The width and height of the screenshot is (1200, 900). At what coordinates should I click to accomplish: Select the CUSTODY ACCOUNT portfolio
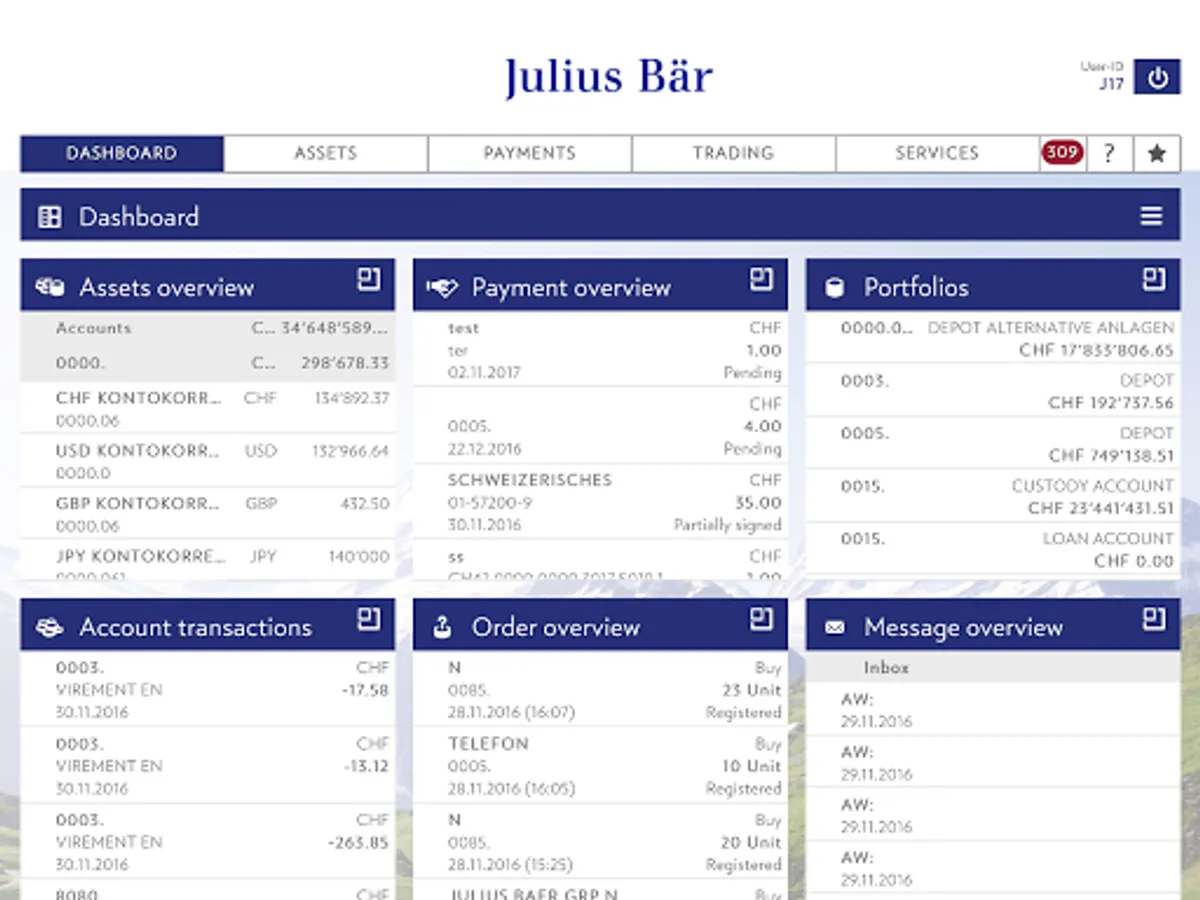993,496
